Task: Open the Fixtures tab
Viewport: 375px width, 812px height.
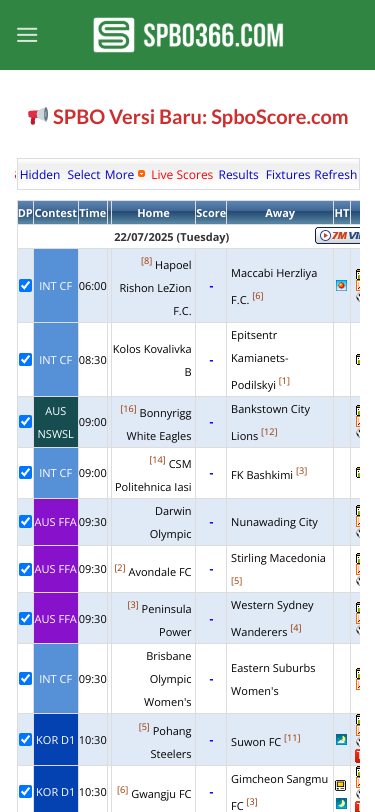Action: [289, 175]
